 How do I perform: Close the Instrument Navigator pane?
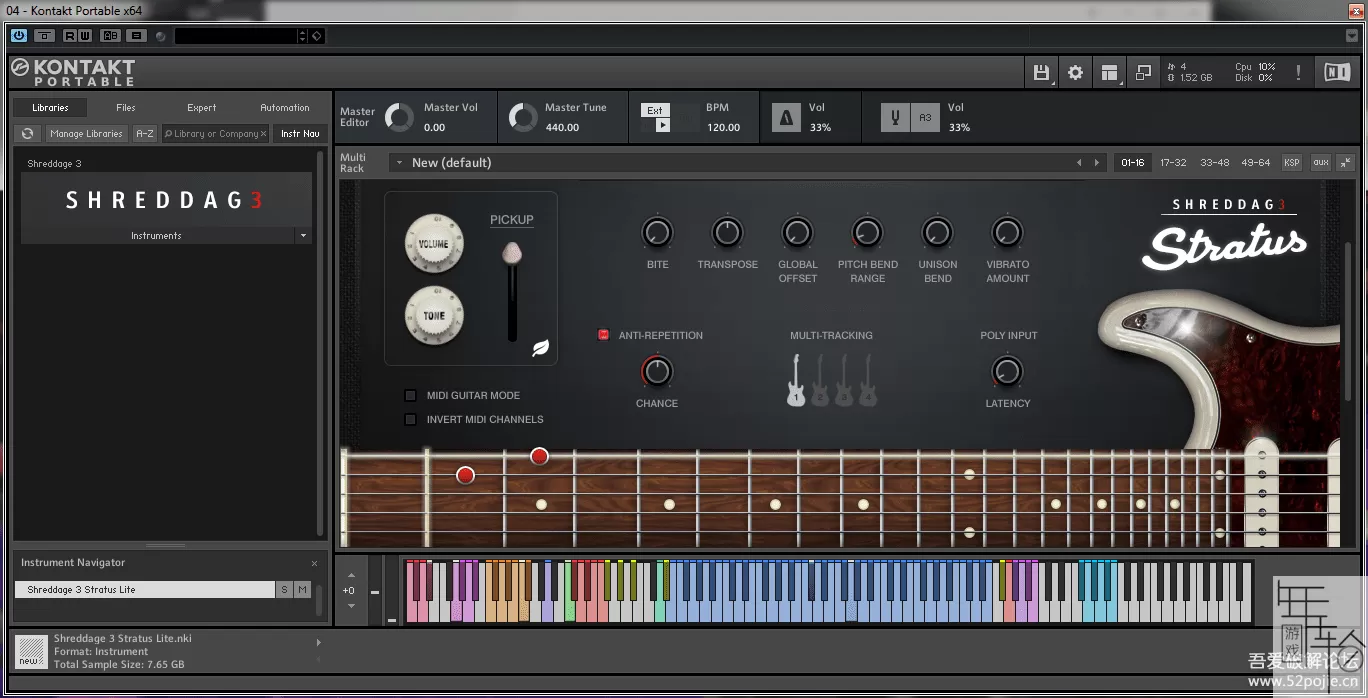point(314,563)
